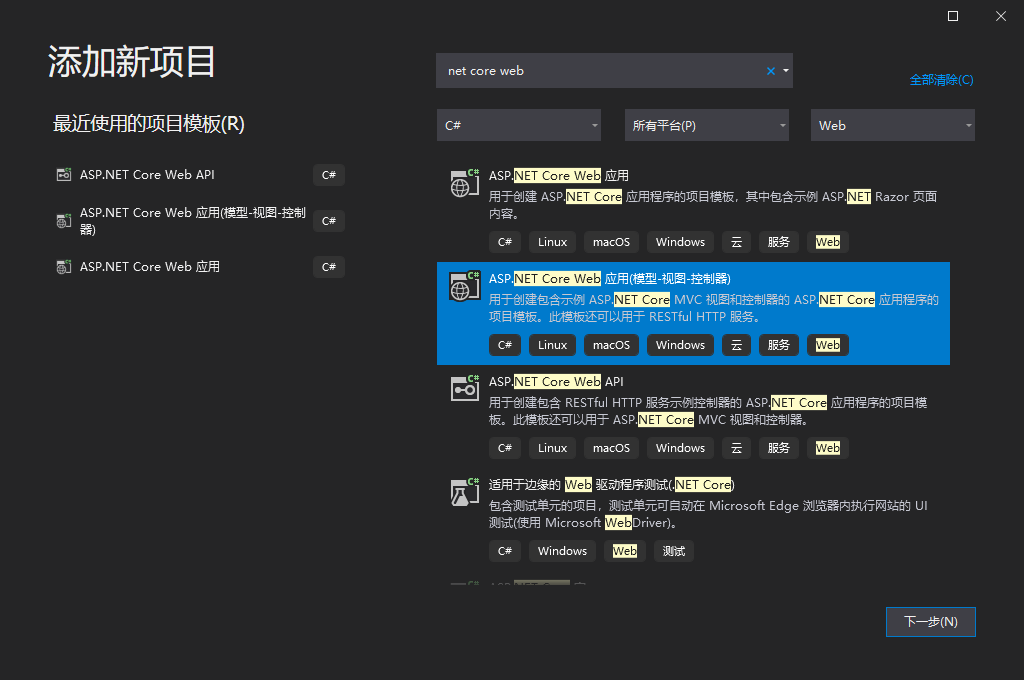Open the search history dropdown arrow
The width and height of the screenshot is (1024, 680).
click(786, 70)
